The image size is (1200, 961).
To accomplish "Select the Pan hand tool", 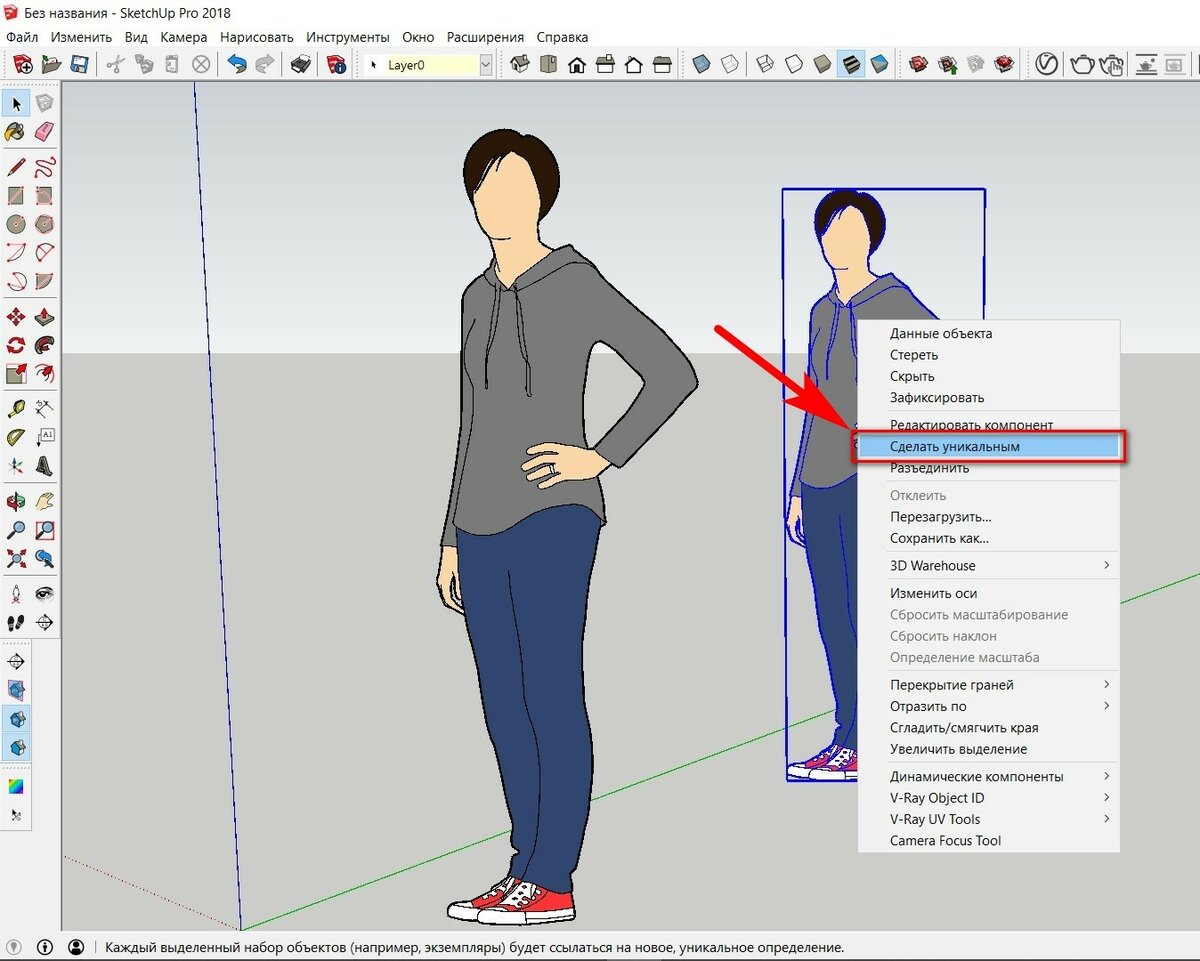I will tap(45, 501).
